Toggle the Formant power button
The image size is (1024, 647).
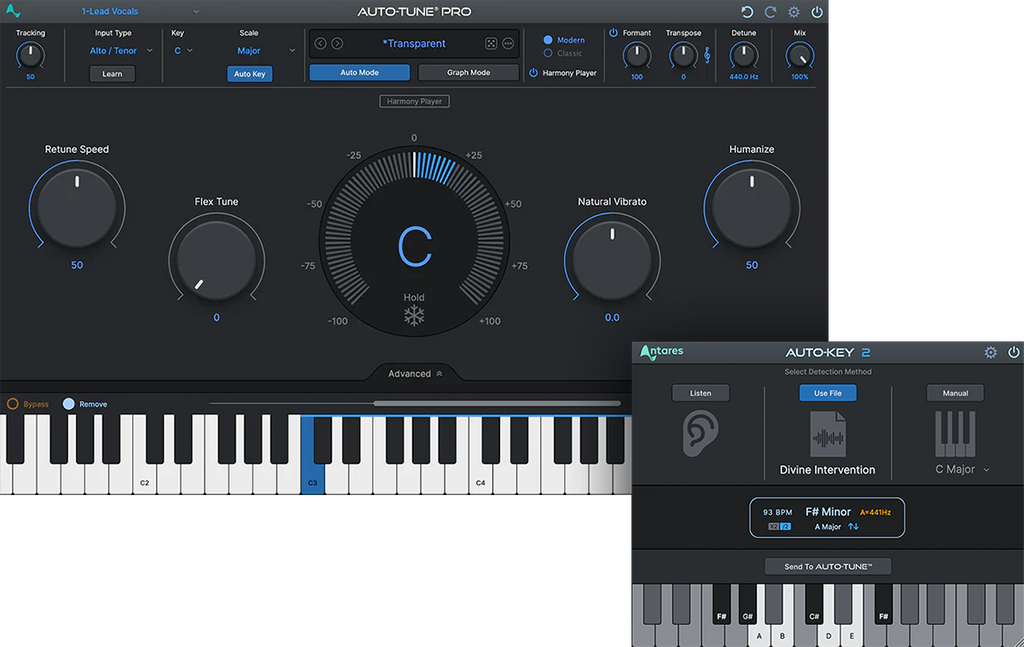(x=613, y=33)
